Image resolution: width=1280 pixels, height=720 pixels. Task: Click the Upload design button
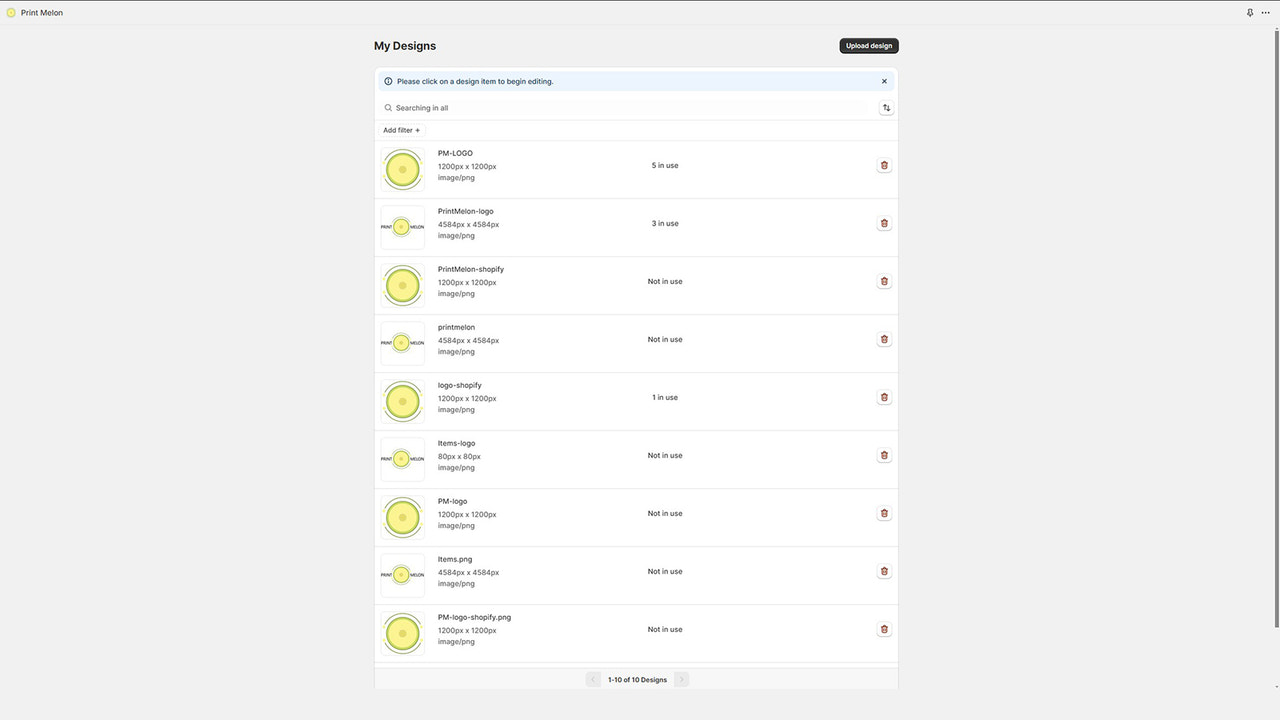tap(868, 45)
